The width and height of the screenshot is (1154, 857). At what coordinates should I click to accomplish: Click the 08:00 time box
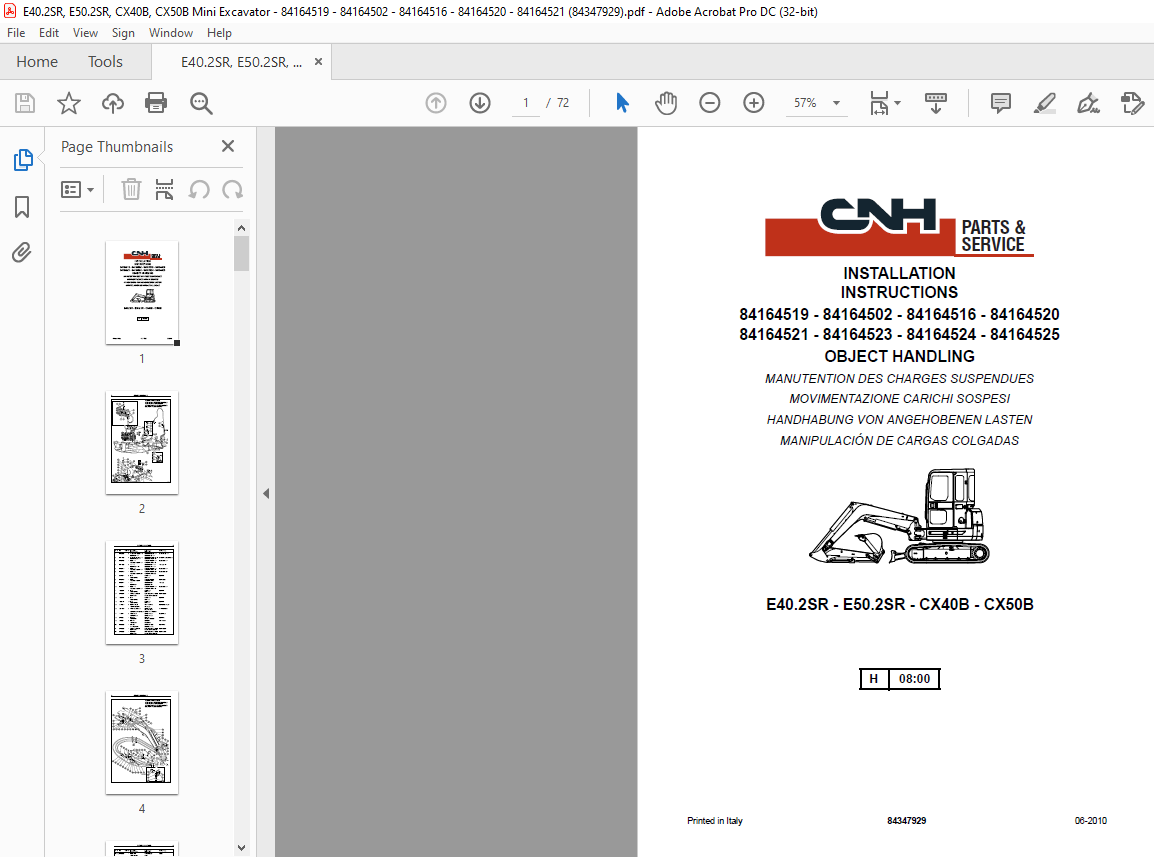pyautogui.click(x=914, y=679)
